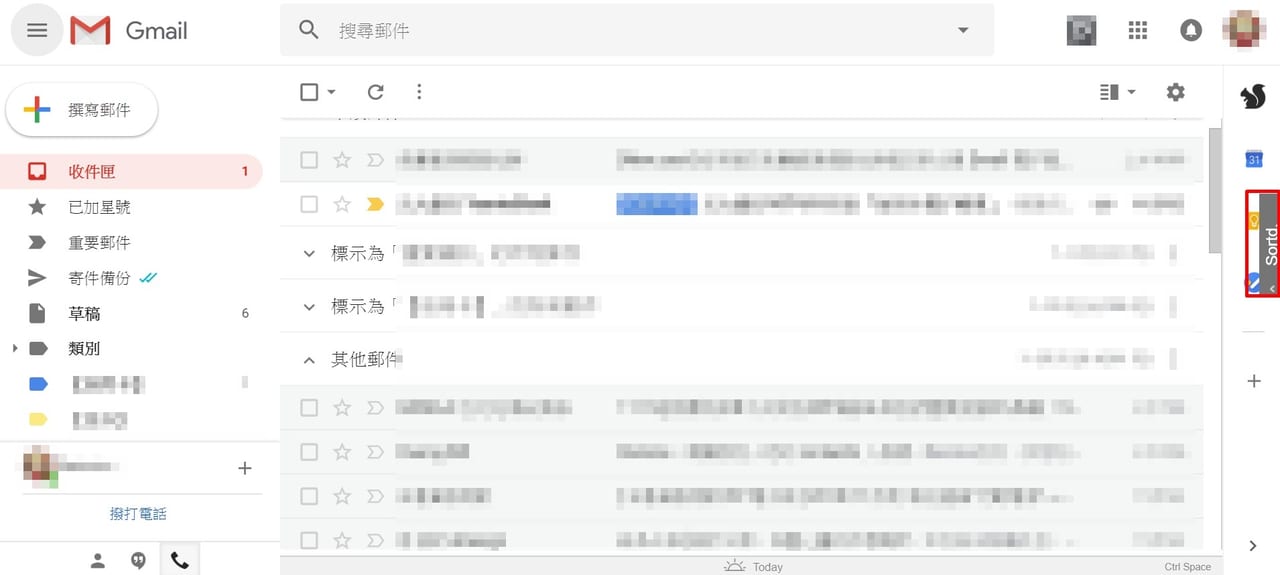The image size is (1280, 575).
Task: Toggle the select-all checkbox in toolbar
Action: (x=309, y=92)
